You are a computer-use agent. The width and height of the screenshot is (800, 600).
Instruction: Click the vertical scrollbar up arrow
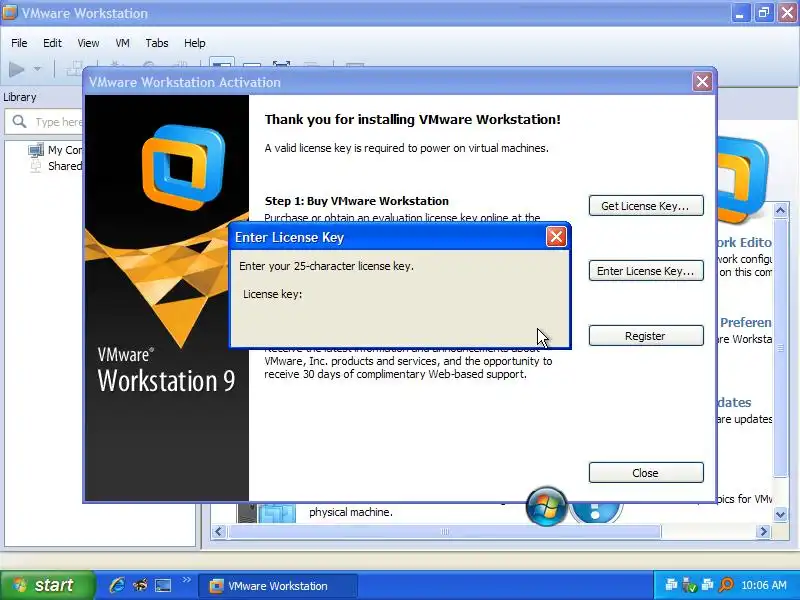click(780, 210)
